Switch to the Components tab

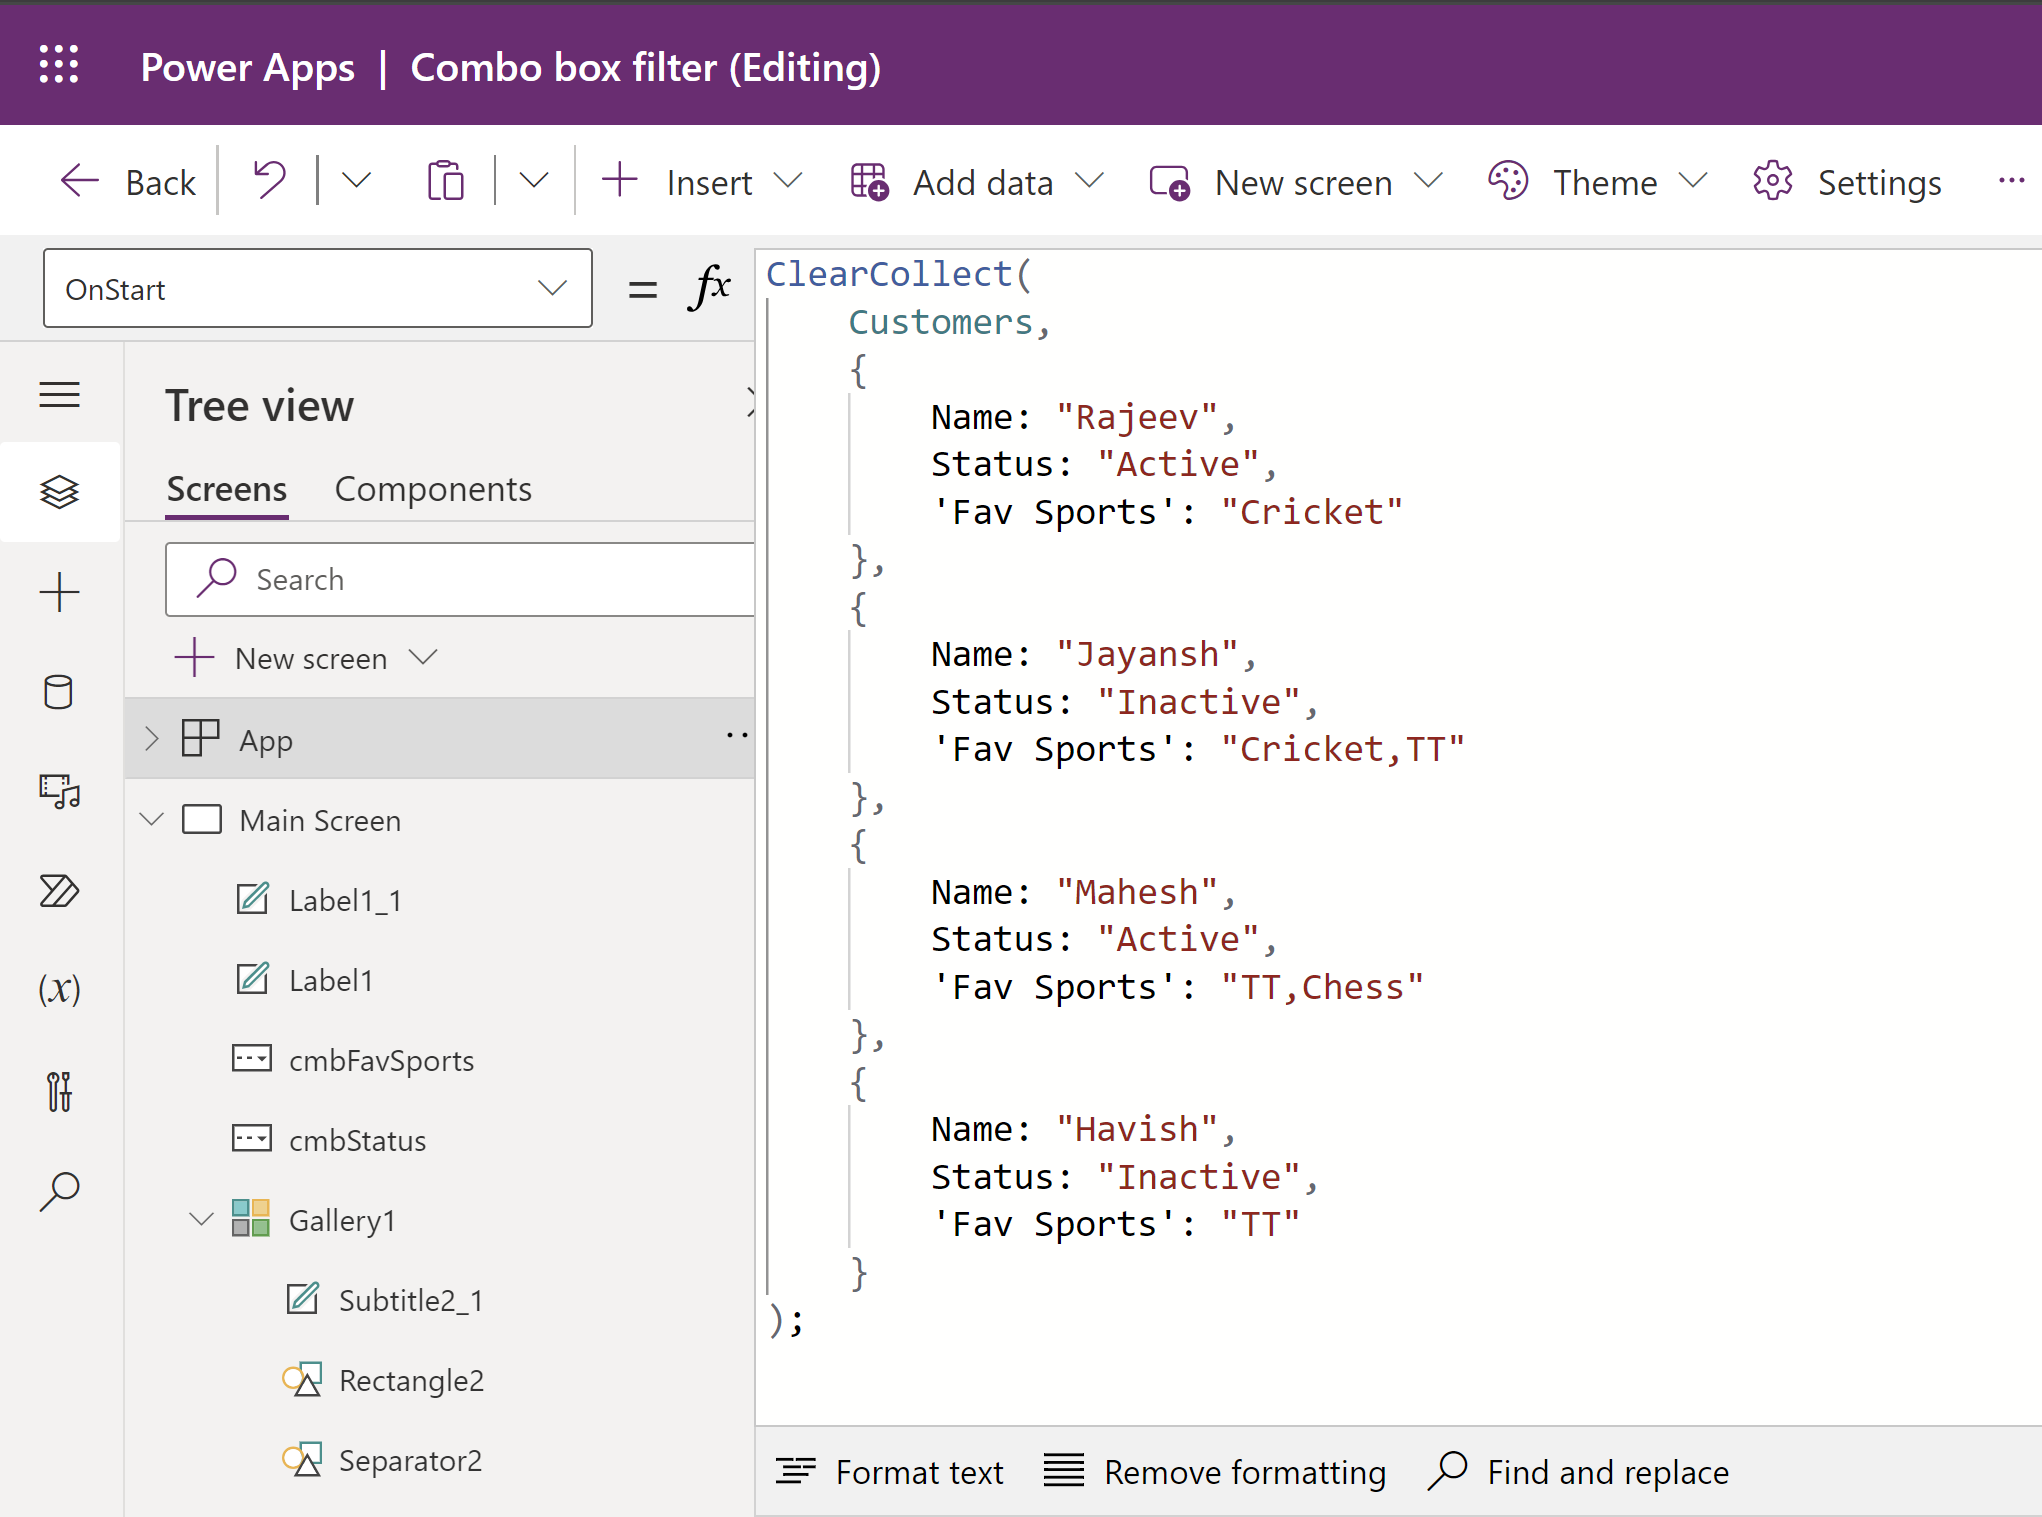tap(432, 489)
